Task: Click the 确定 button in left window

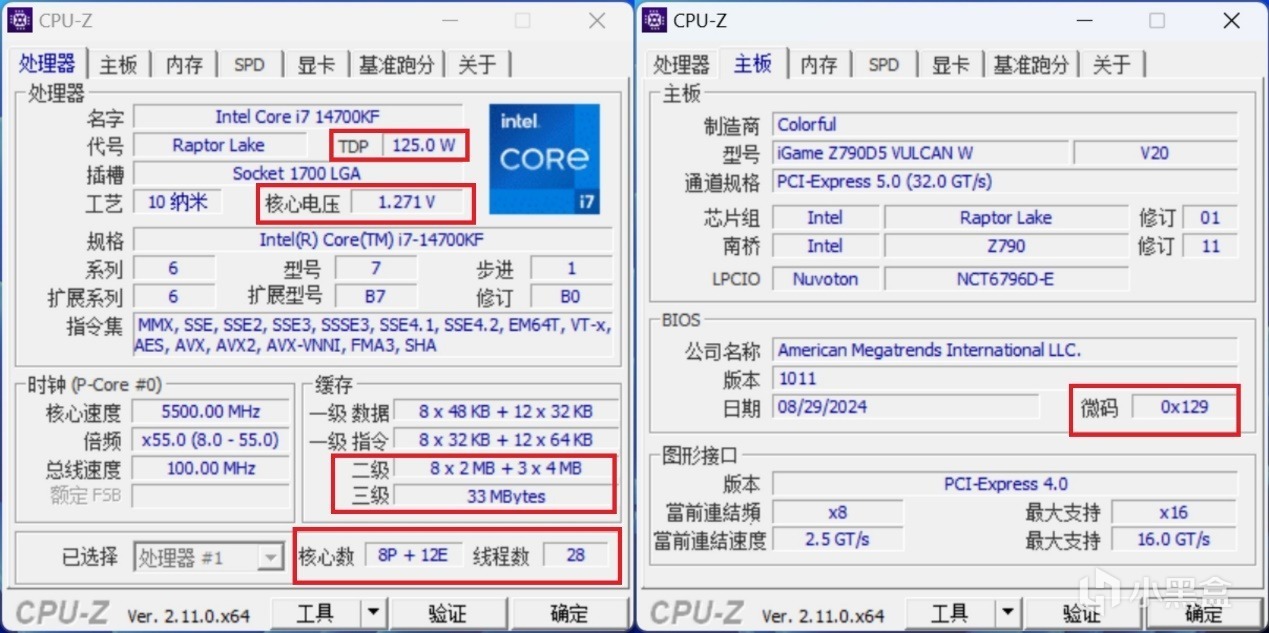Action: [569, 612]
